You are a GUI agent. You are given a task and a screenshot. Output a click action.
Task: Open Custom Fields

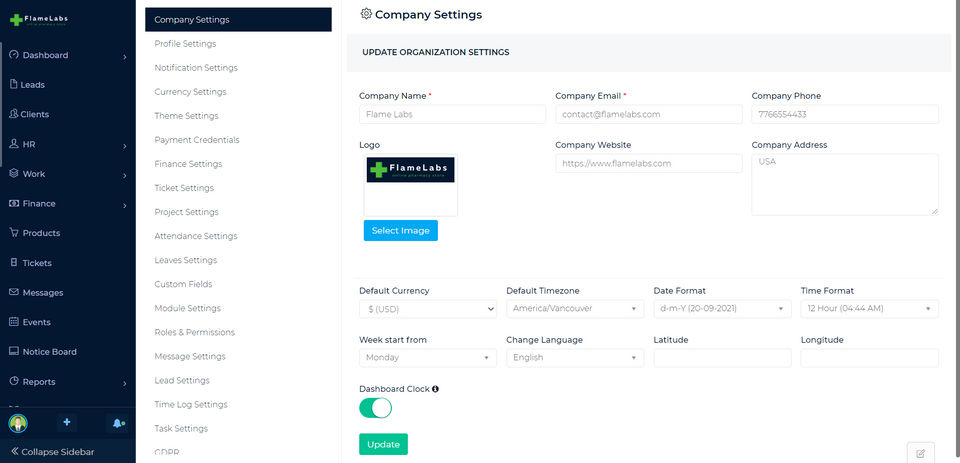click(183, 284)
